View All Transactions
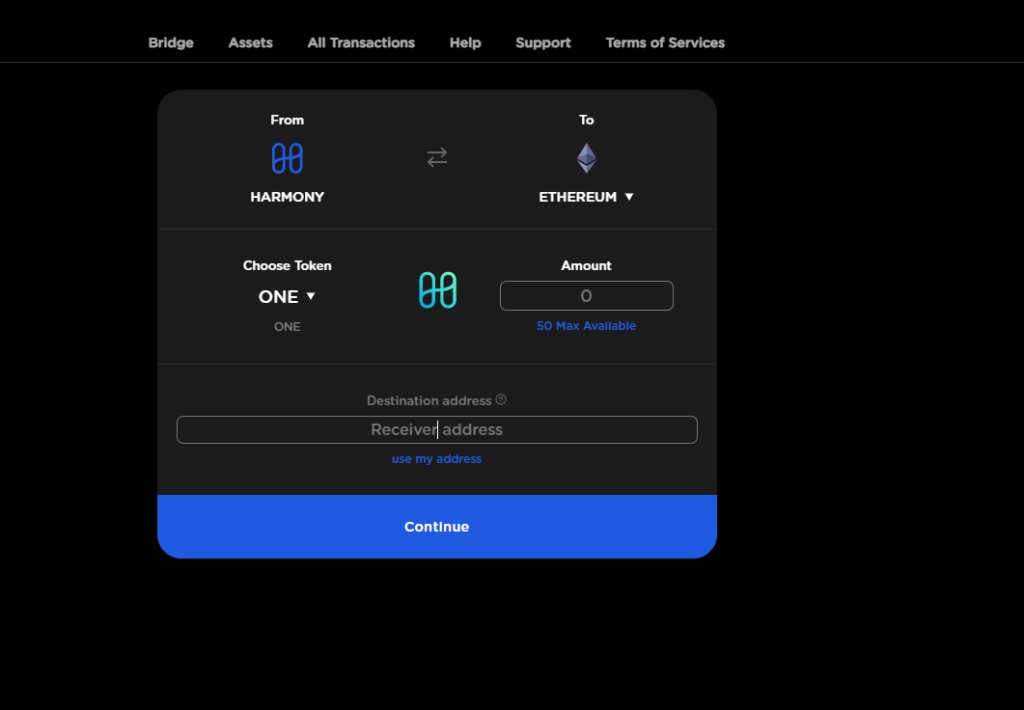 coord(361,42)
